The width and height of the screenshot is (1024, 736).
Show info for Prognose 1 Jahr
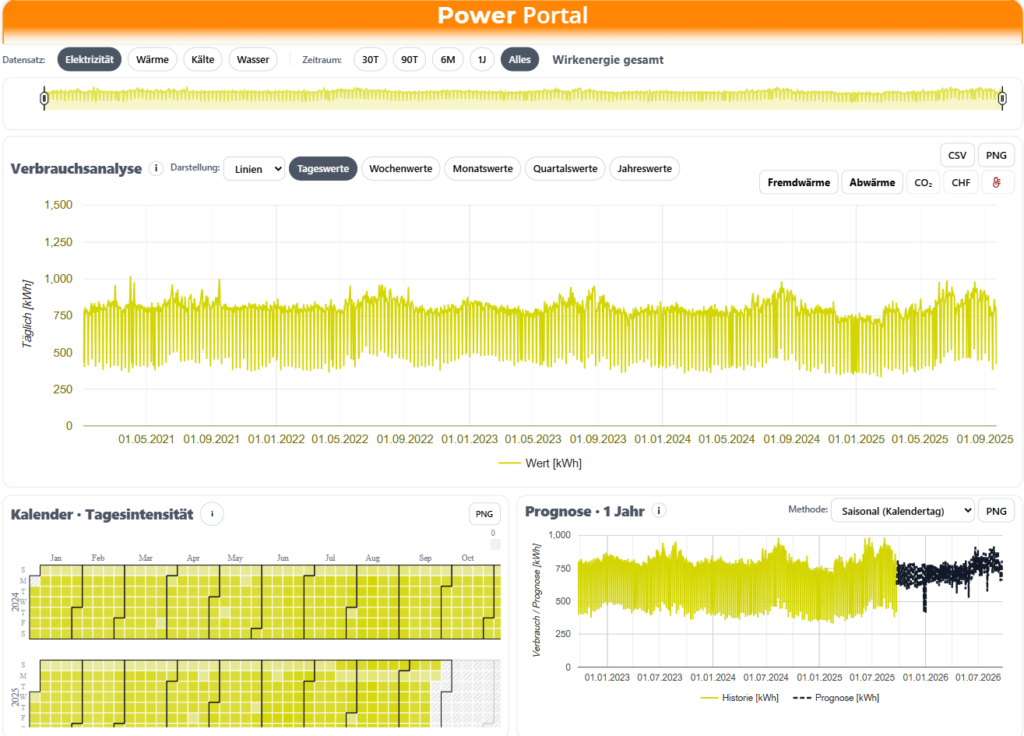click(x=658, y=511)
